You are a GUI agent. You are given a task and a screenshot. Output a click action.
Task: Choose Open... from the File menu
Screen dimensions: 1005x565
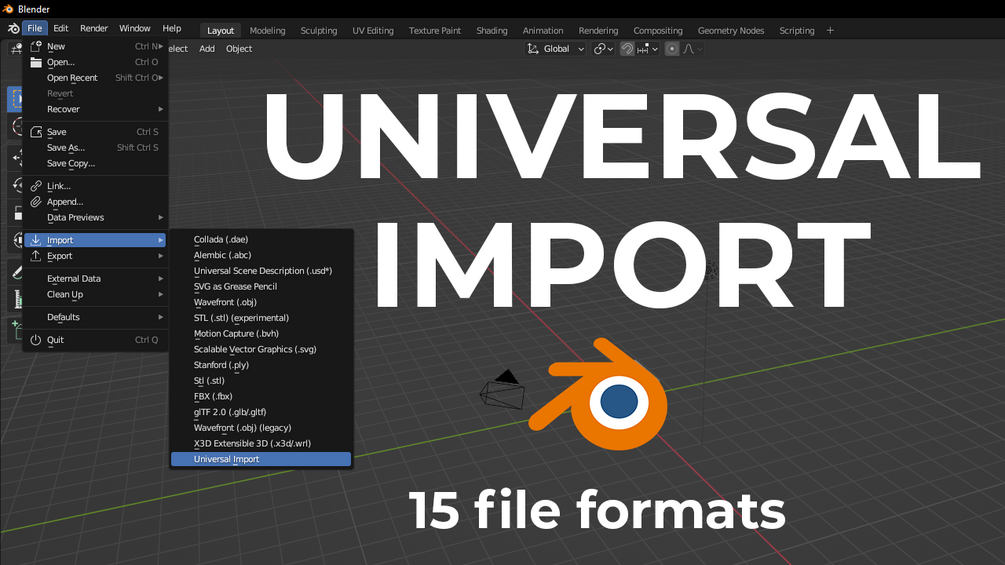click(95, 62)
